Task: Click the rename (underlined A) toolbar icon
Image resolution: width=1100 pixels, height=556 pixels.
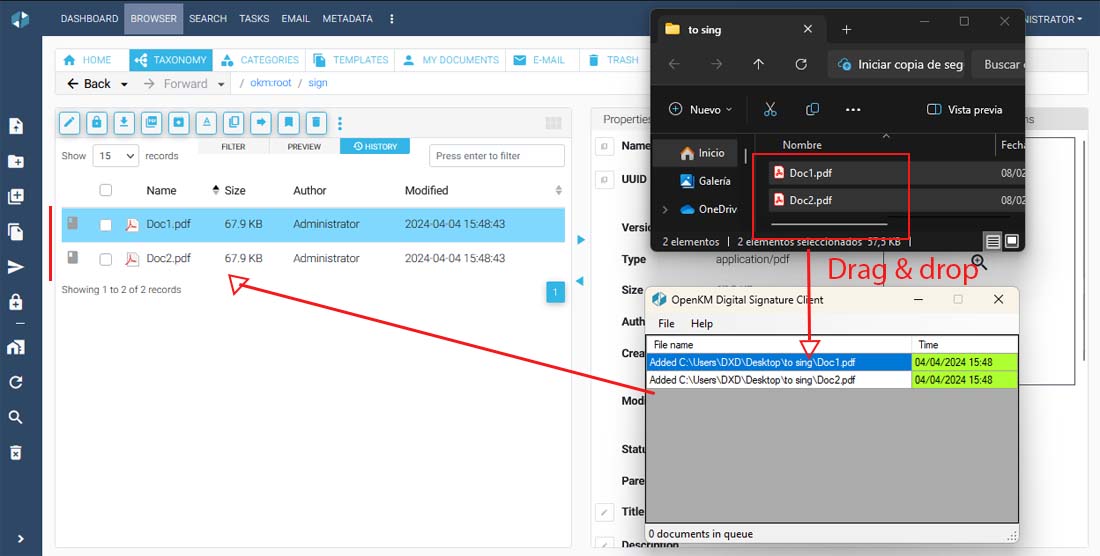Action: (x=206, y=123)
